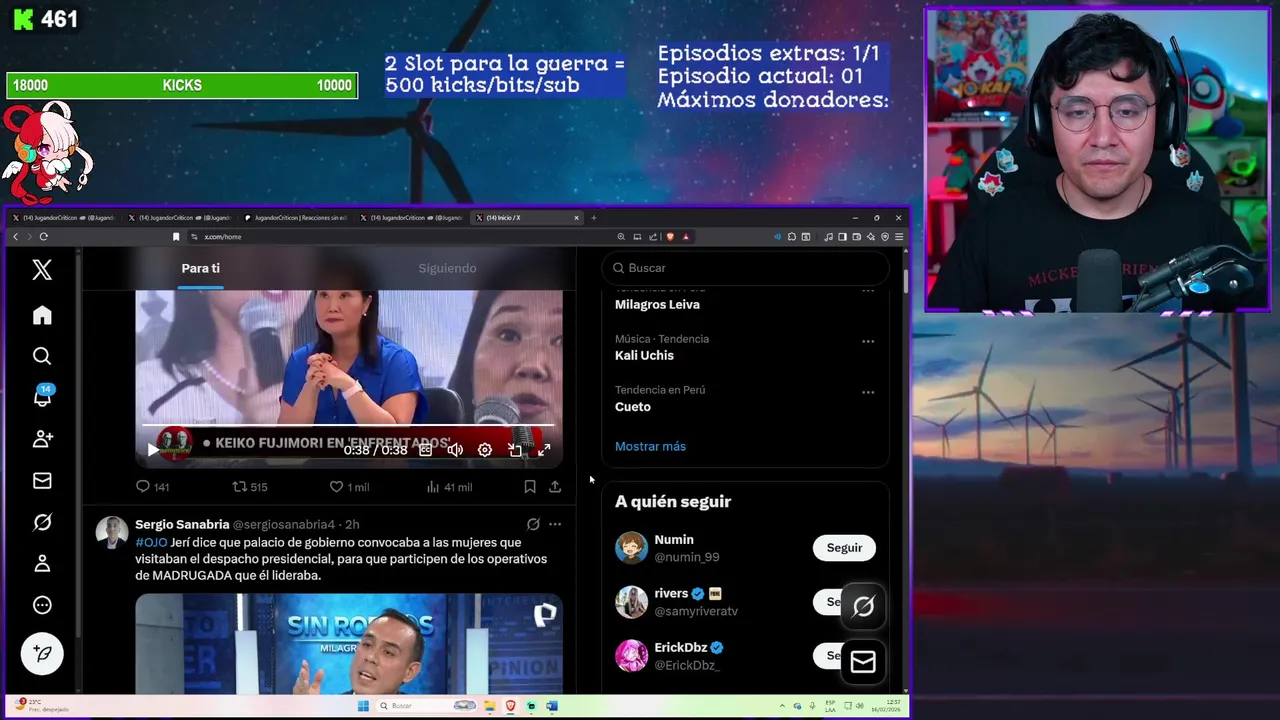1280x720 pixels.
Task: Open Sin Rodeos video thumbnail
Action: (349, 643)
